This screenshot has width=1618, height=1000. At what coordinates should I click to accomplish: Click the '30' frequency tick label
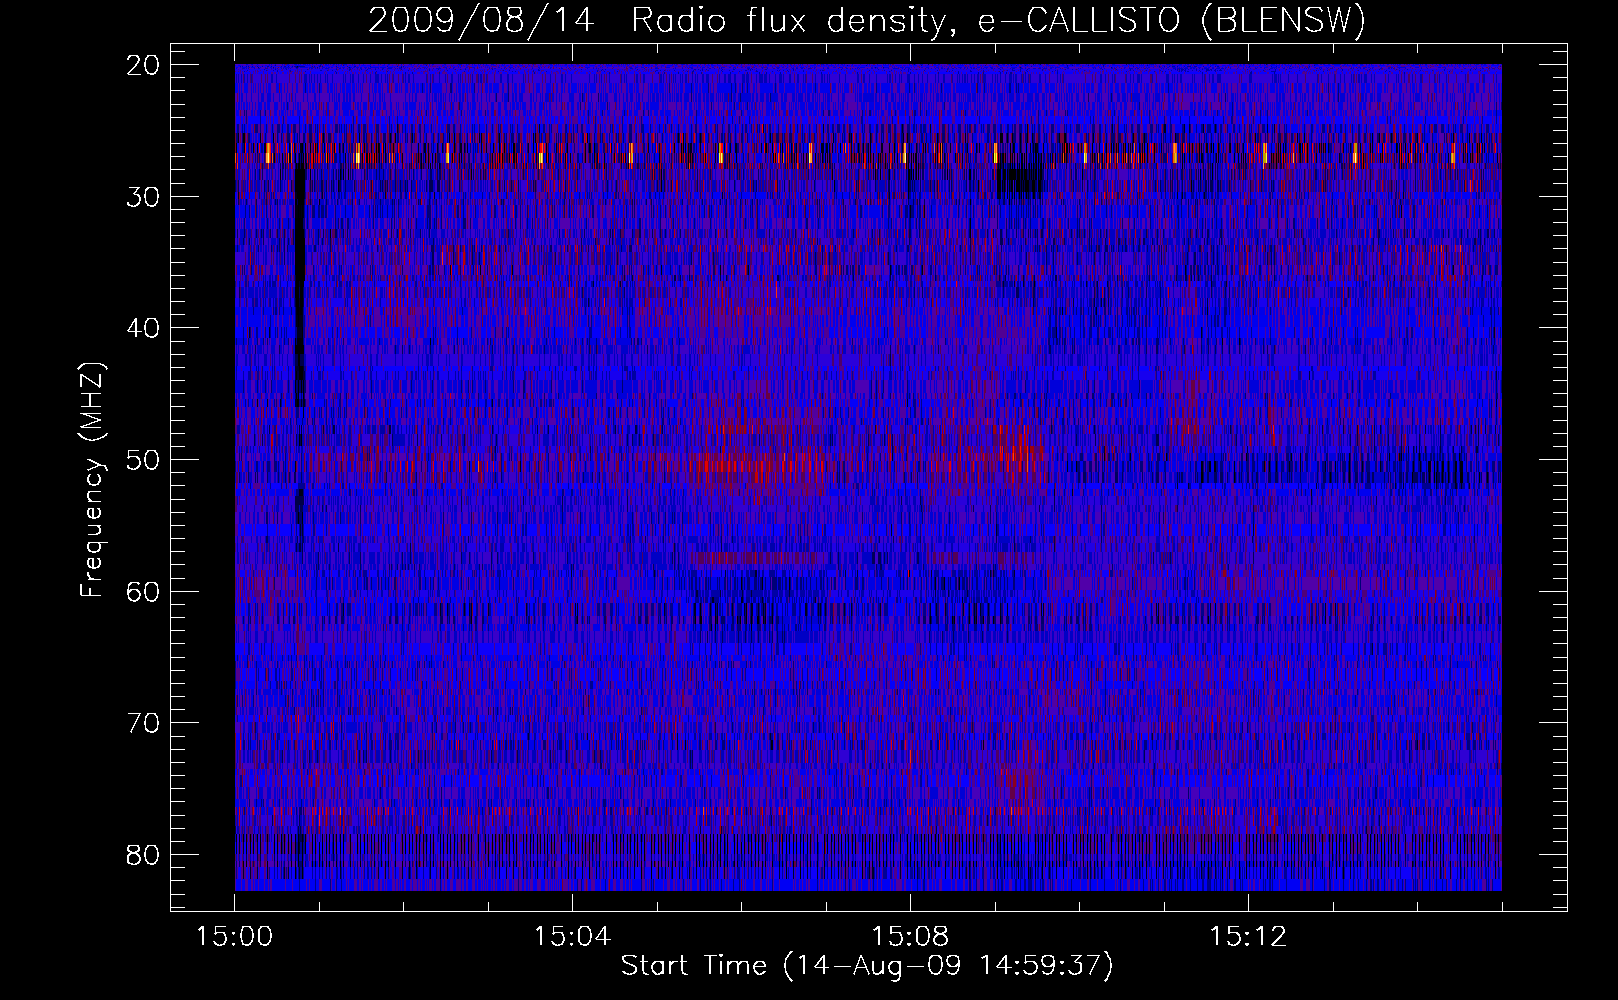click(x=144, y=196)
